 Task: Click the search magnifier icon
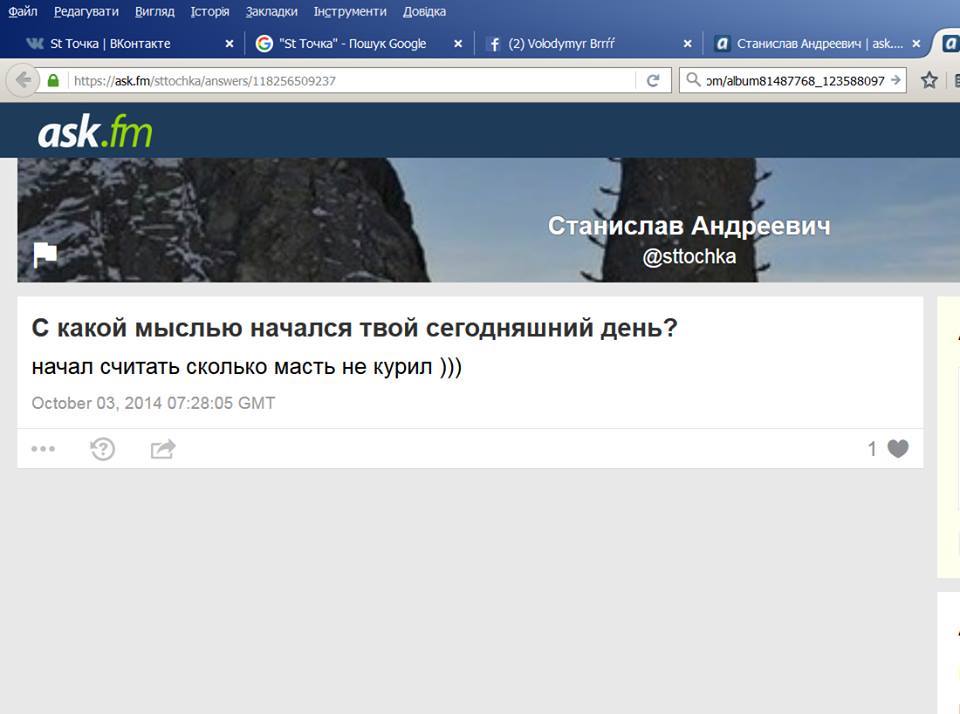(x=692, y=80)
